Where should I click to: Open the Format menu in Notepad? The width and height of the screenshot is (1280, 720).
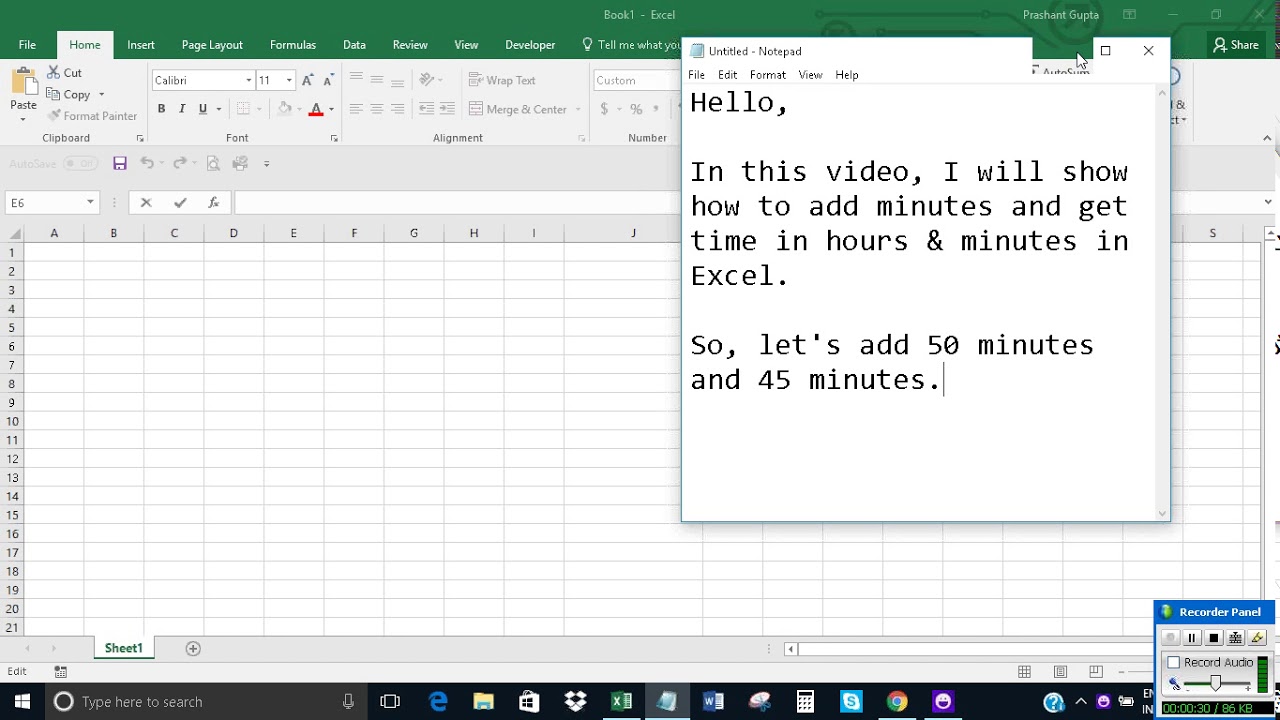(x=768, y=75)
